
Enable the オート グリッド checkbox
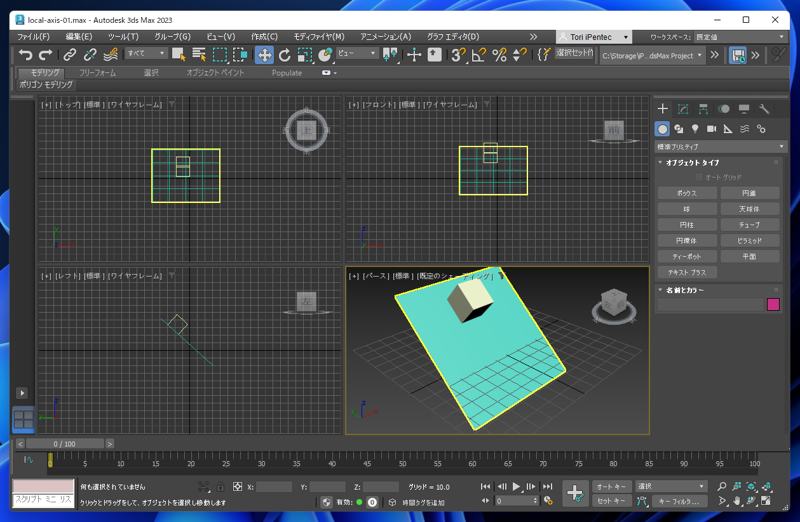point(699,177)
